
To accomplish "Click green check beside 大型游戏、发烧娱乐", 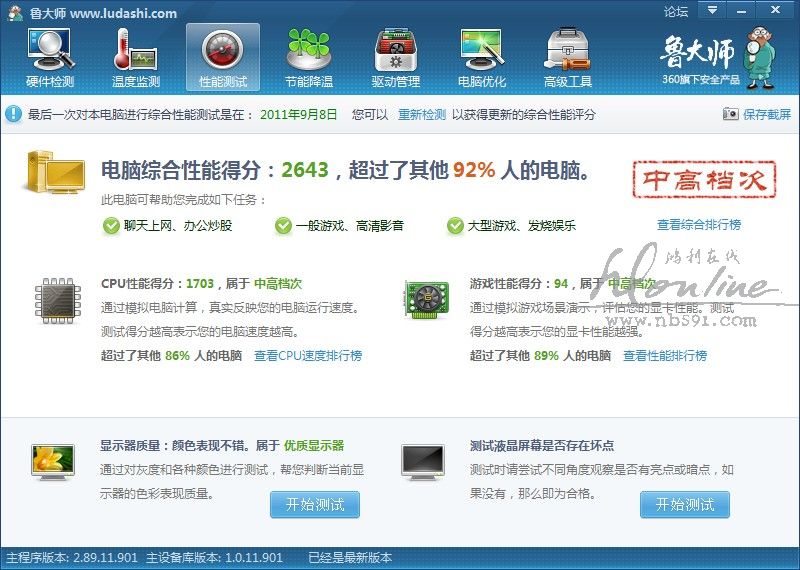I will pos(455,226).
